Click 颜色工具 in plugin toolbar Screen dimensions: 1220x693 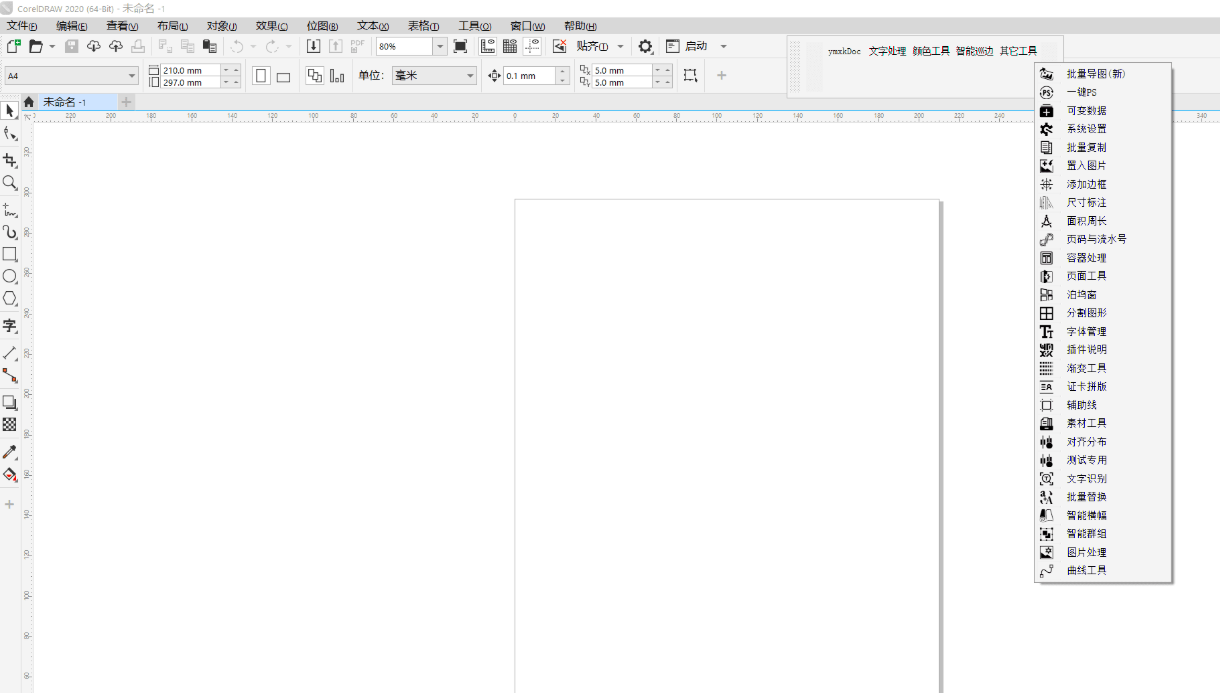point(931,51)
